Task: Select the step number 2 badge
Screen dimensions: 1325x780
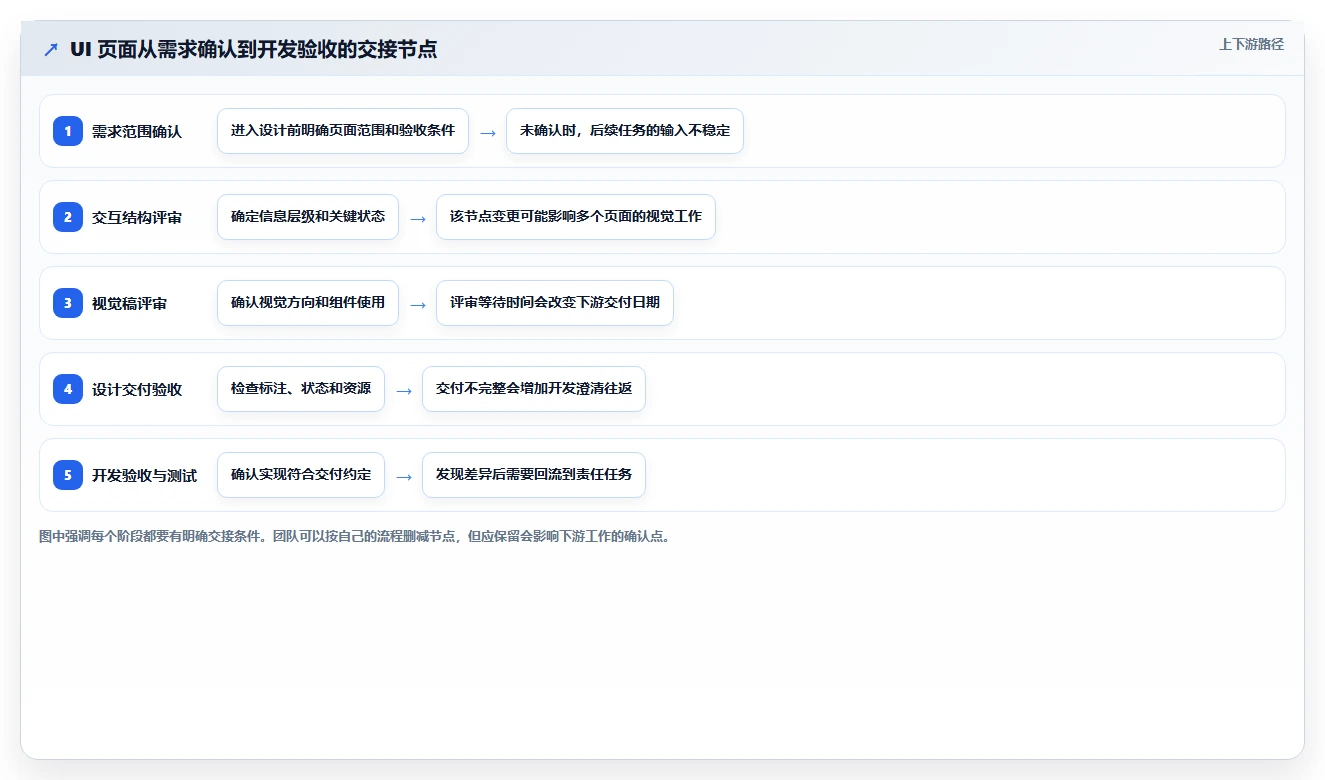Action: (x=68, y=217)
